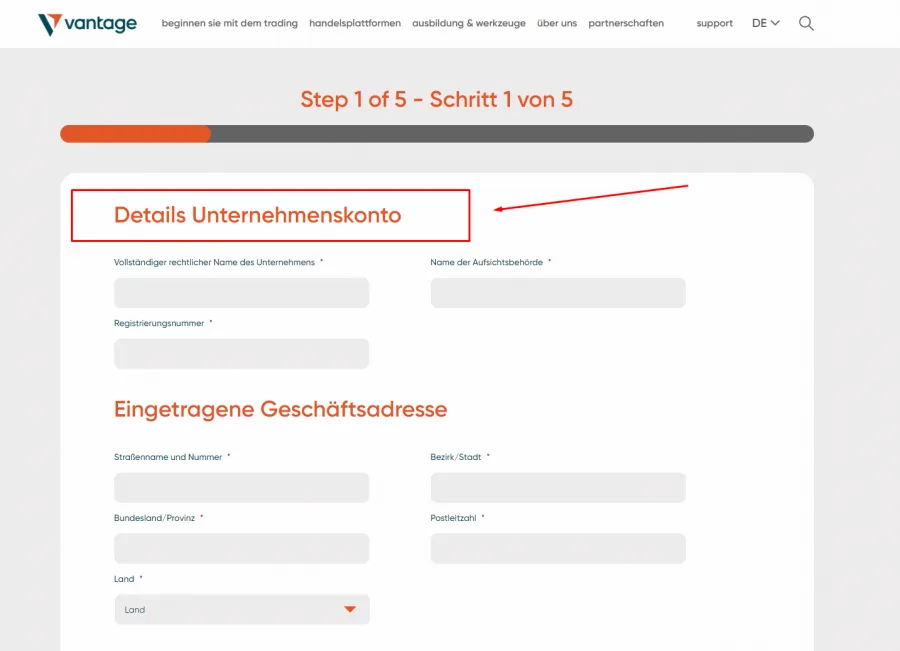
Task: Click the Name der Aufsichtsbehörde input field
Action: [557, 292]
